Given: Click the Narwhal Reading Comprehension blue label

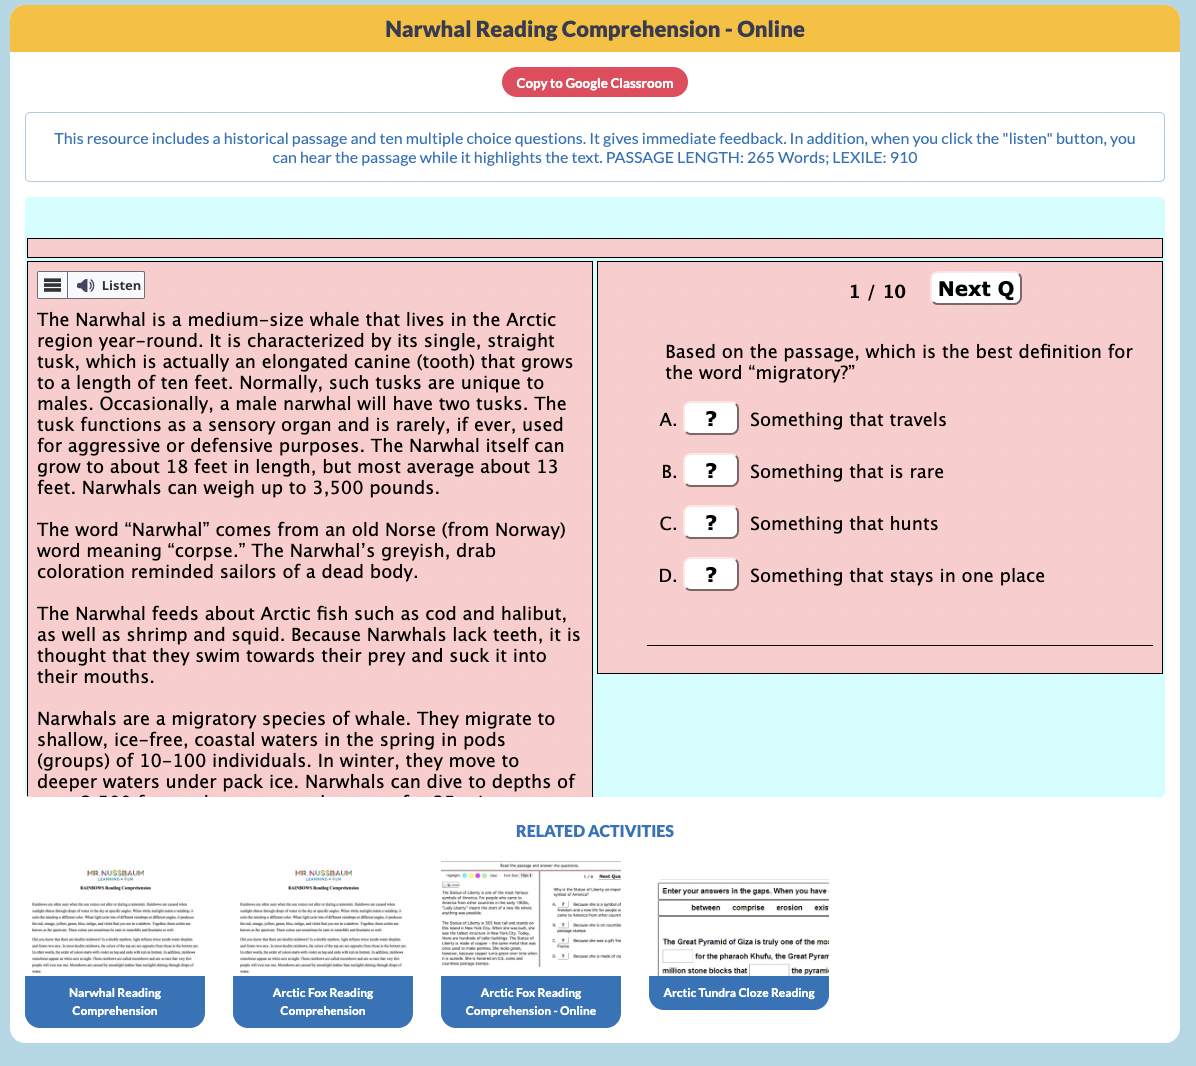Looking at the screenshot, I should click(x=115, y=1002).
